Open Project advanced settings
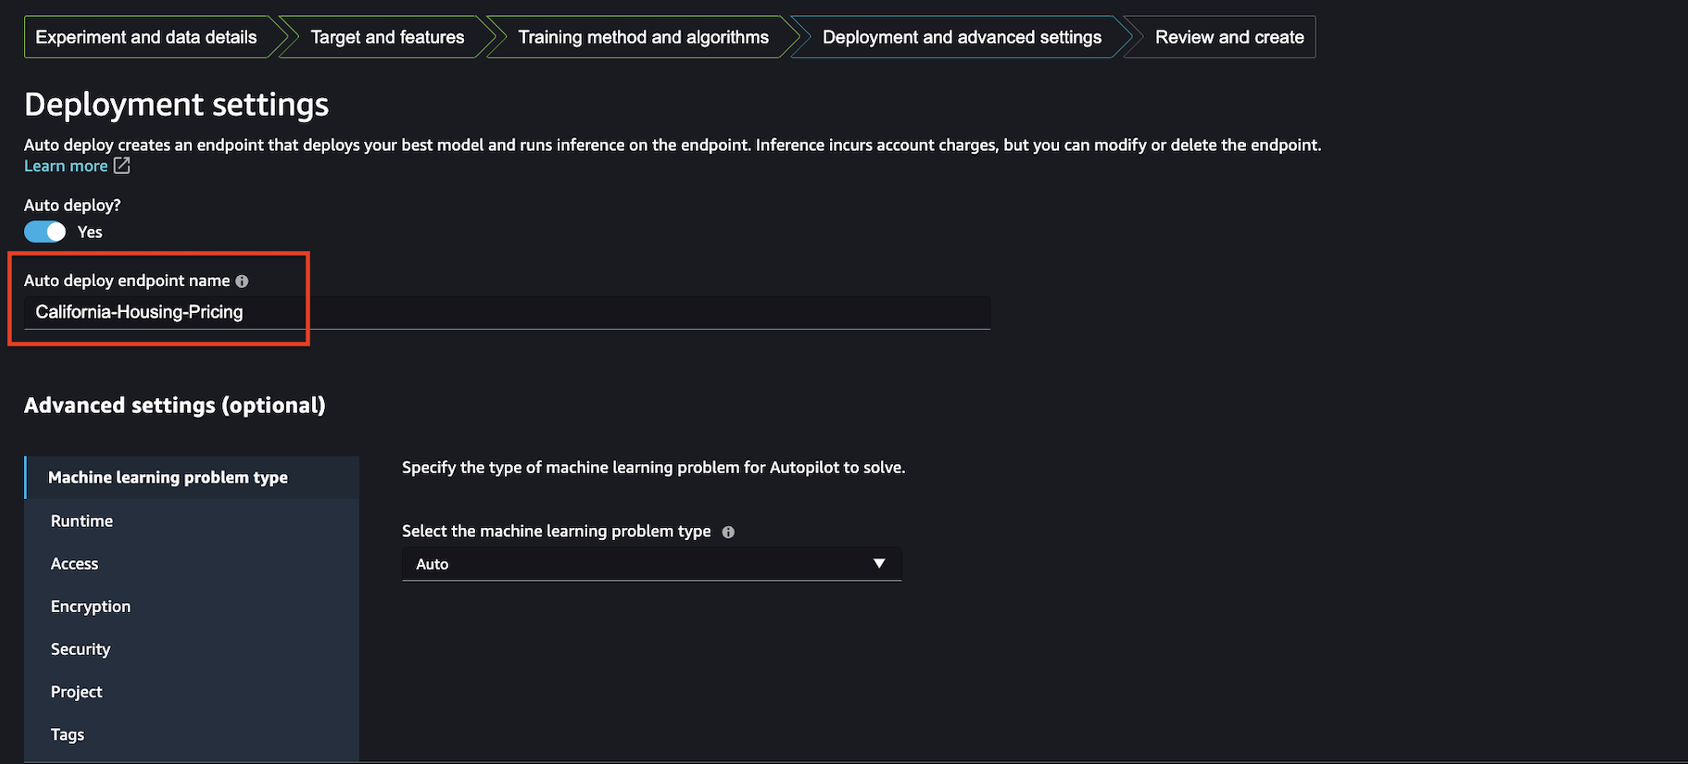This screenshot has width=1688, height=764. 77,692
